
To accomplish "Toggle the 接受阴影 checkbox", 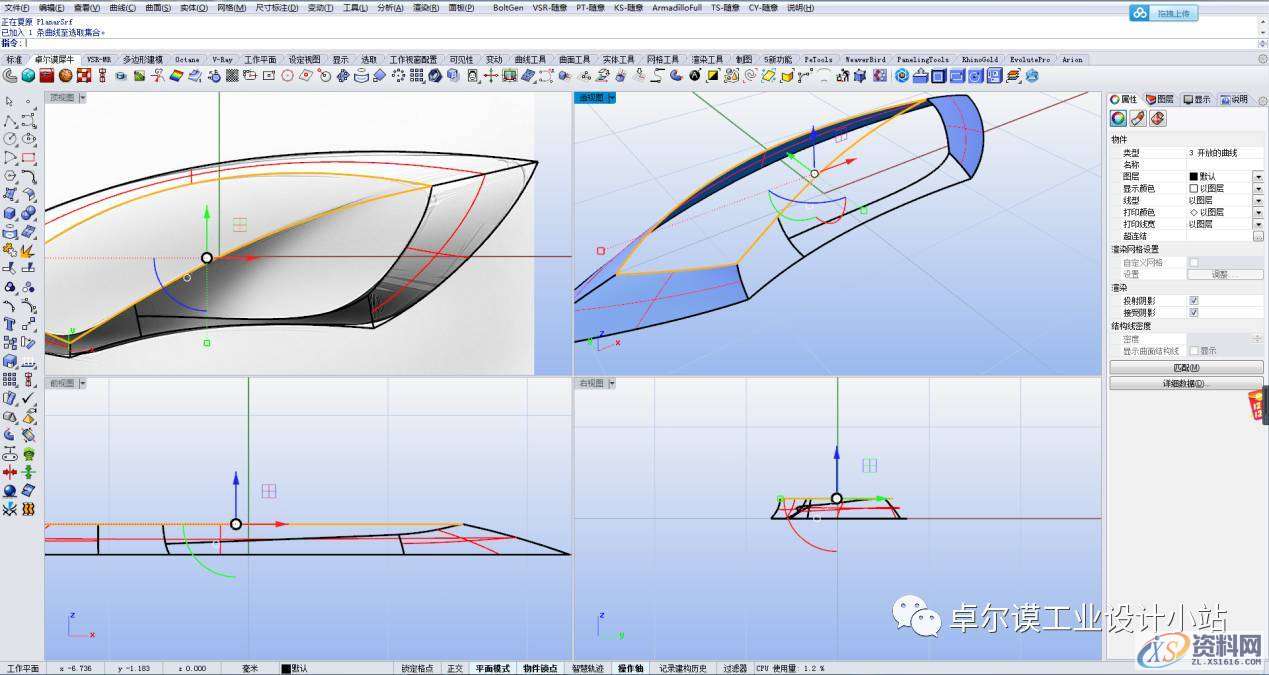I will point(1193,312).
